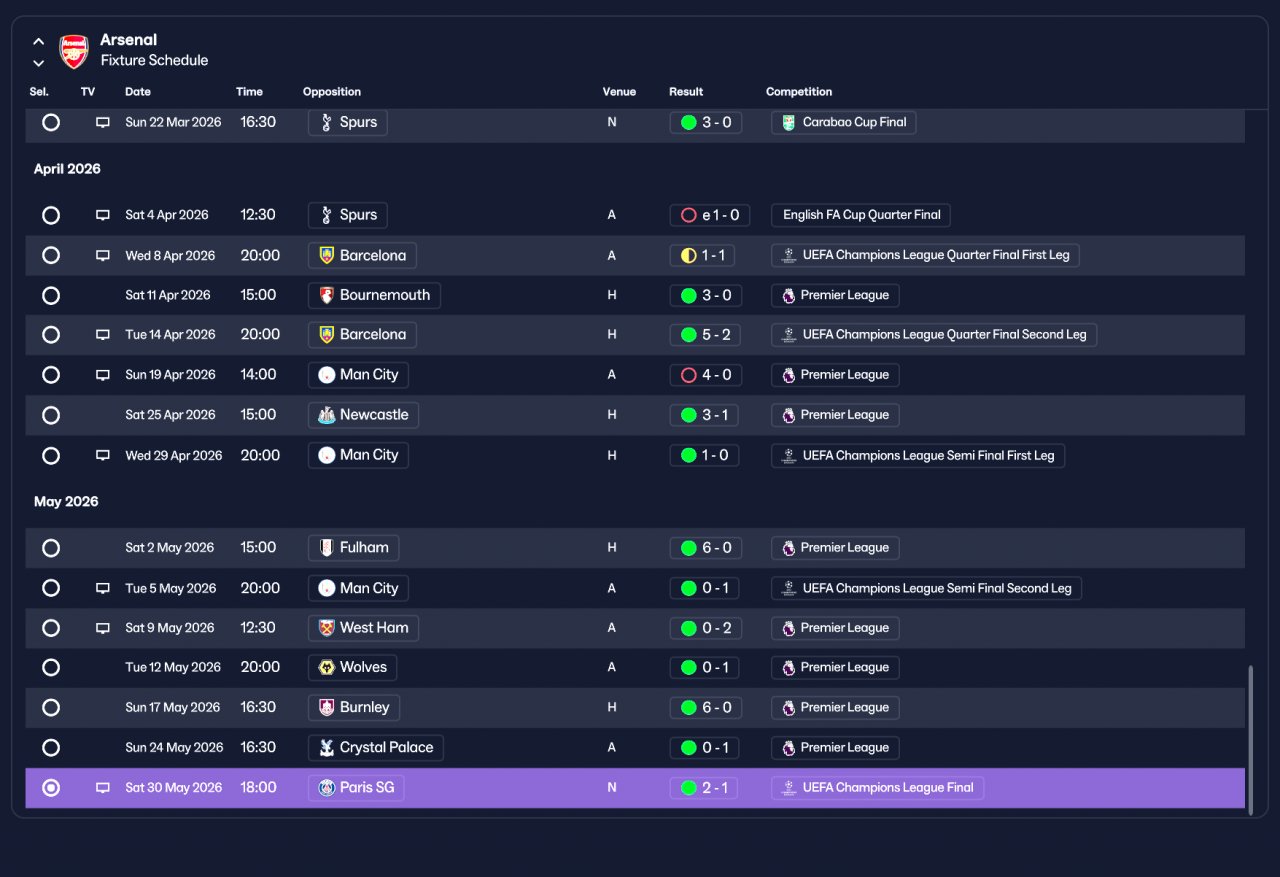Screen dimensions: 1280x877
Task: Select the Paris SG fixture radio button
Action: 51,788
